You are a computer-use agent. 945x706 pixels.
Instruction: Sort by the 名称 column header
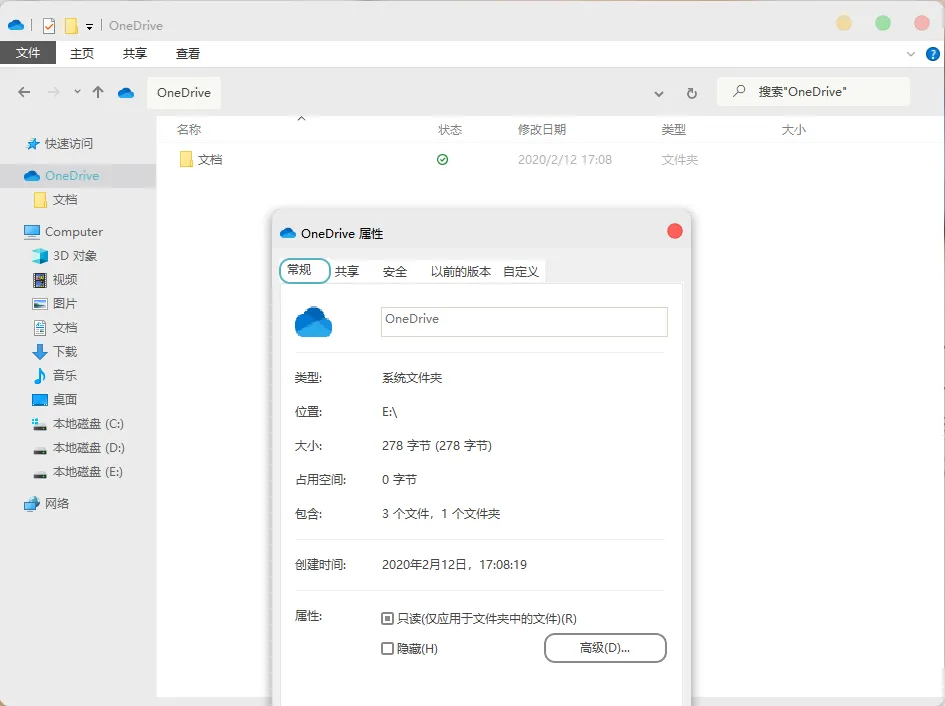189,129
